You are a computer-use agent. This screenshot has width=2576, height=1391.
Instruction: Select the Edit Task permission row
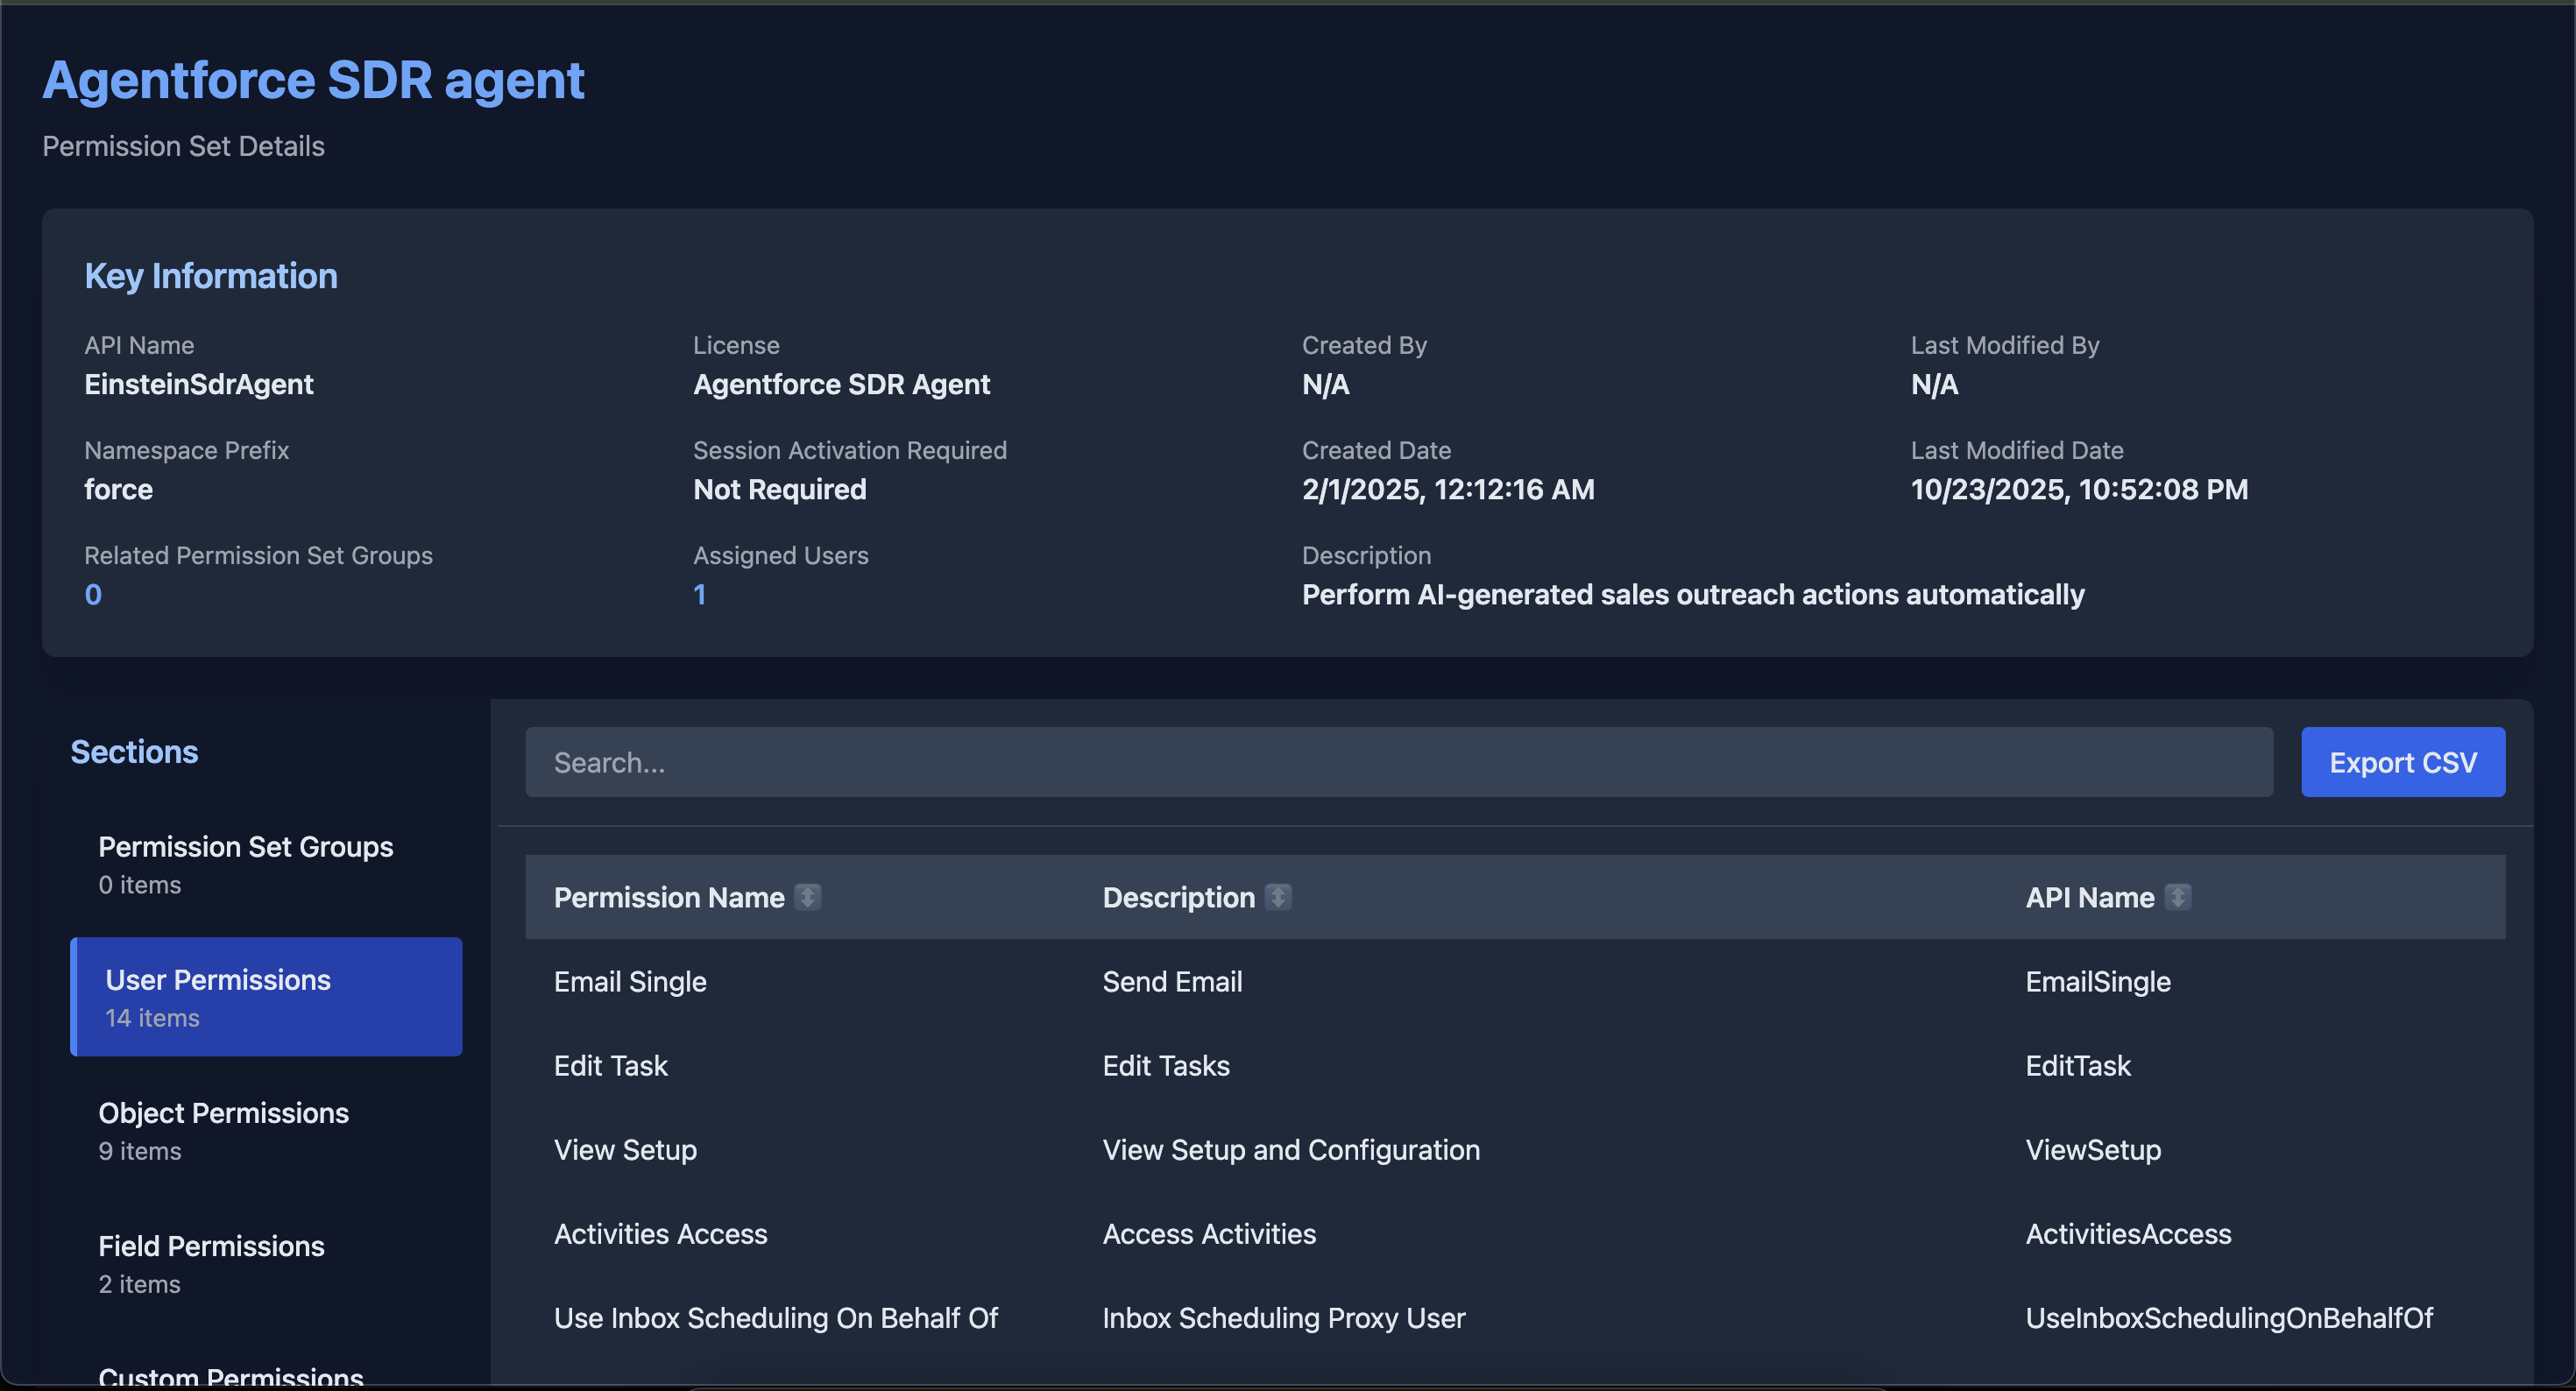click(x=610, y=1065)
